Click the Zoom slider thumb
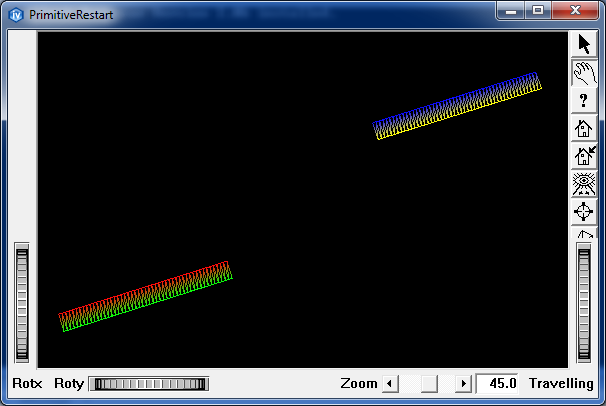This screenshot has width=606, height=406. click(x=428, y=384)
